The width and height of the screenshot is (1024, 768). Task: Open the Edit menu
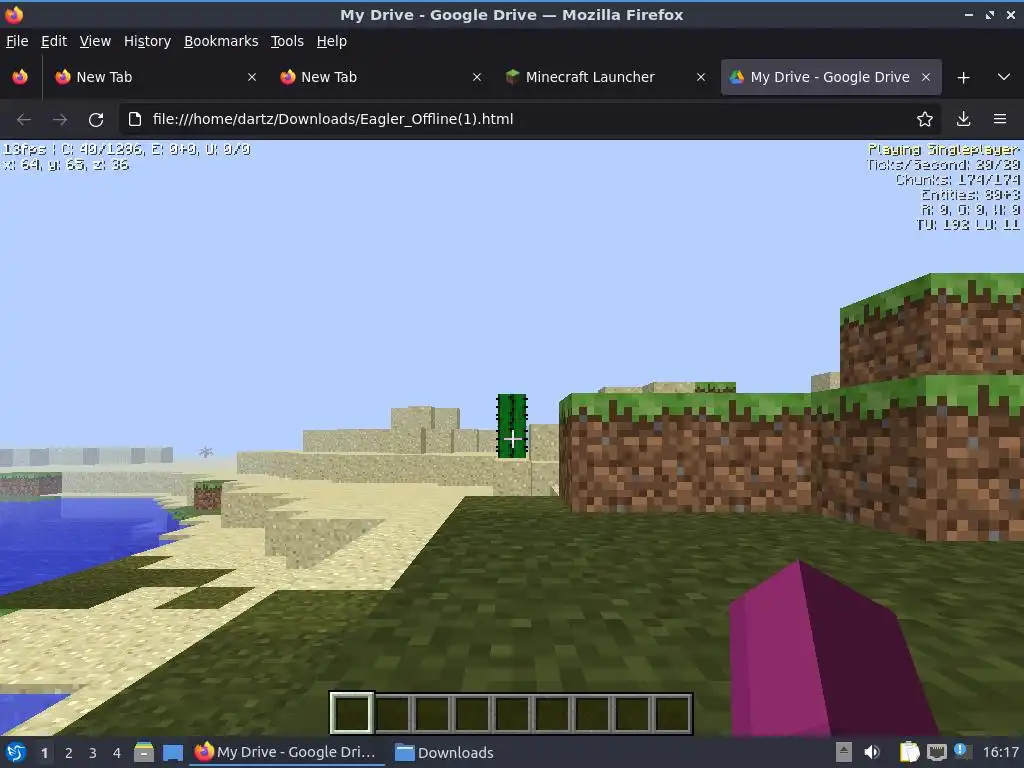(x=54, y=41)
